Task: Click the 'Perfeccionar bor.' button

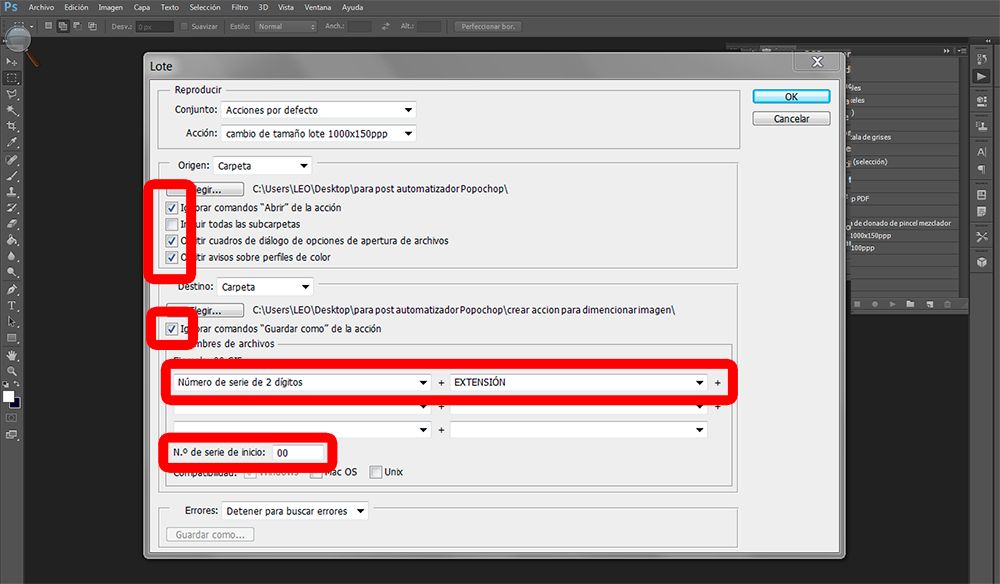Action: click(488, 26)
